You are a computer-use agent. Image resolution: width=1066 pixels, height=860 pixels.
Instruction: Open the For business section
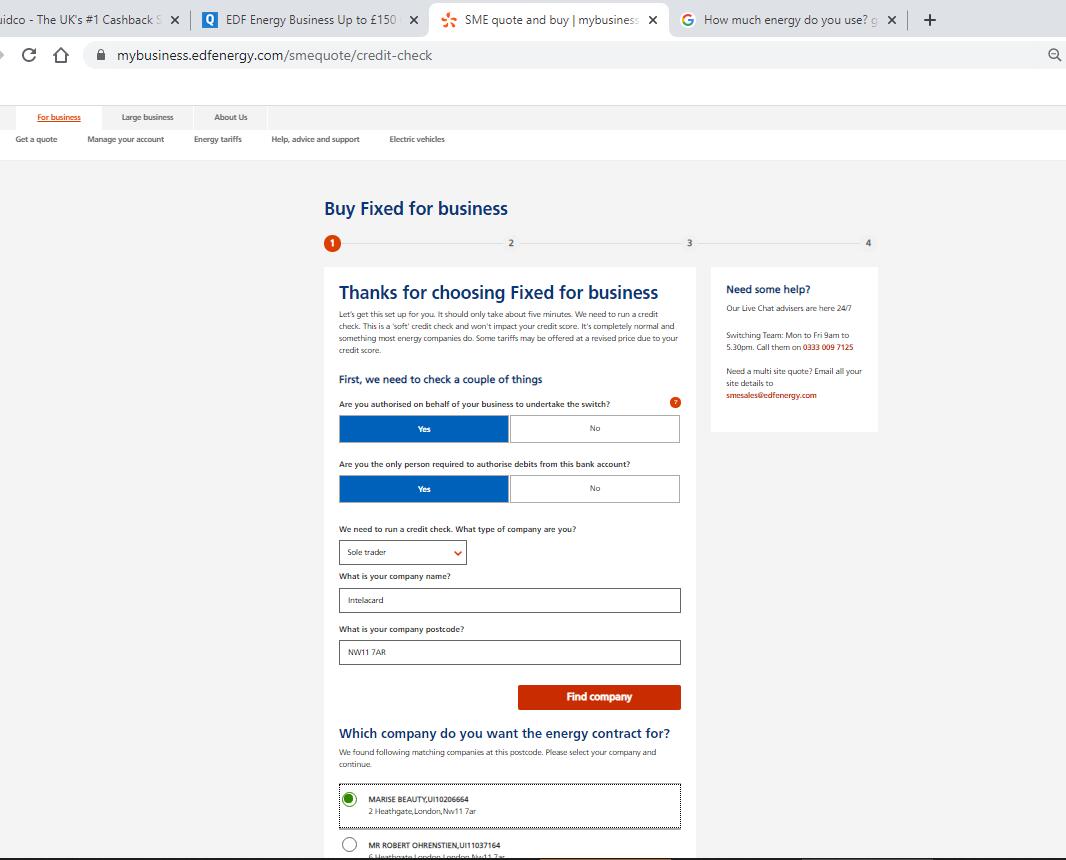(x=59, y=118)
